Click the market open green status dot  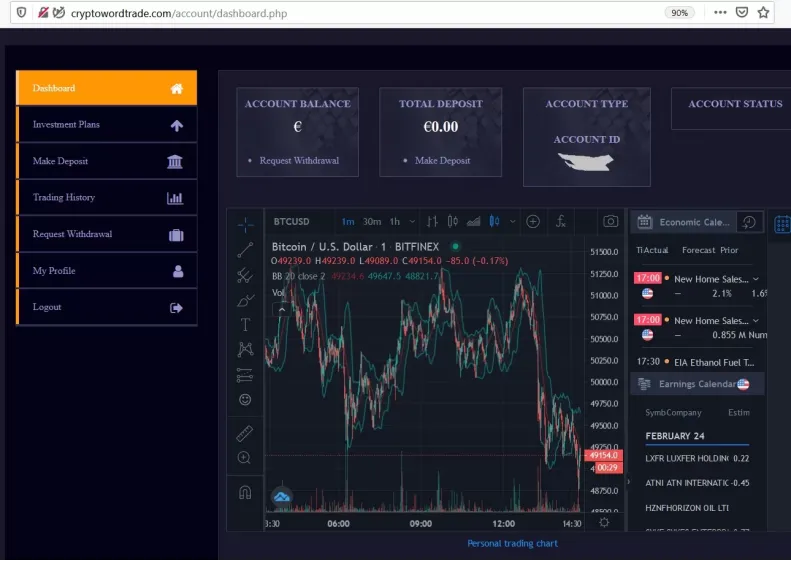[456, 247]
